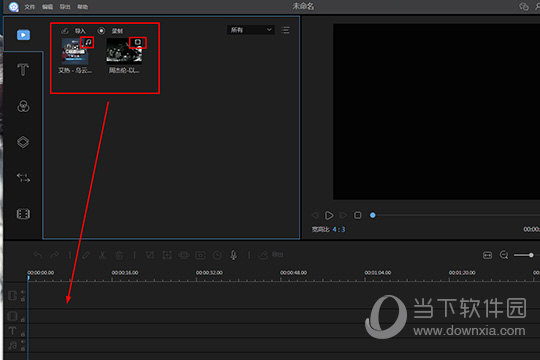Open the Elements film-strip panel in sidebar
Screen dimensions: 540x360
point(23,214)
